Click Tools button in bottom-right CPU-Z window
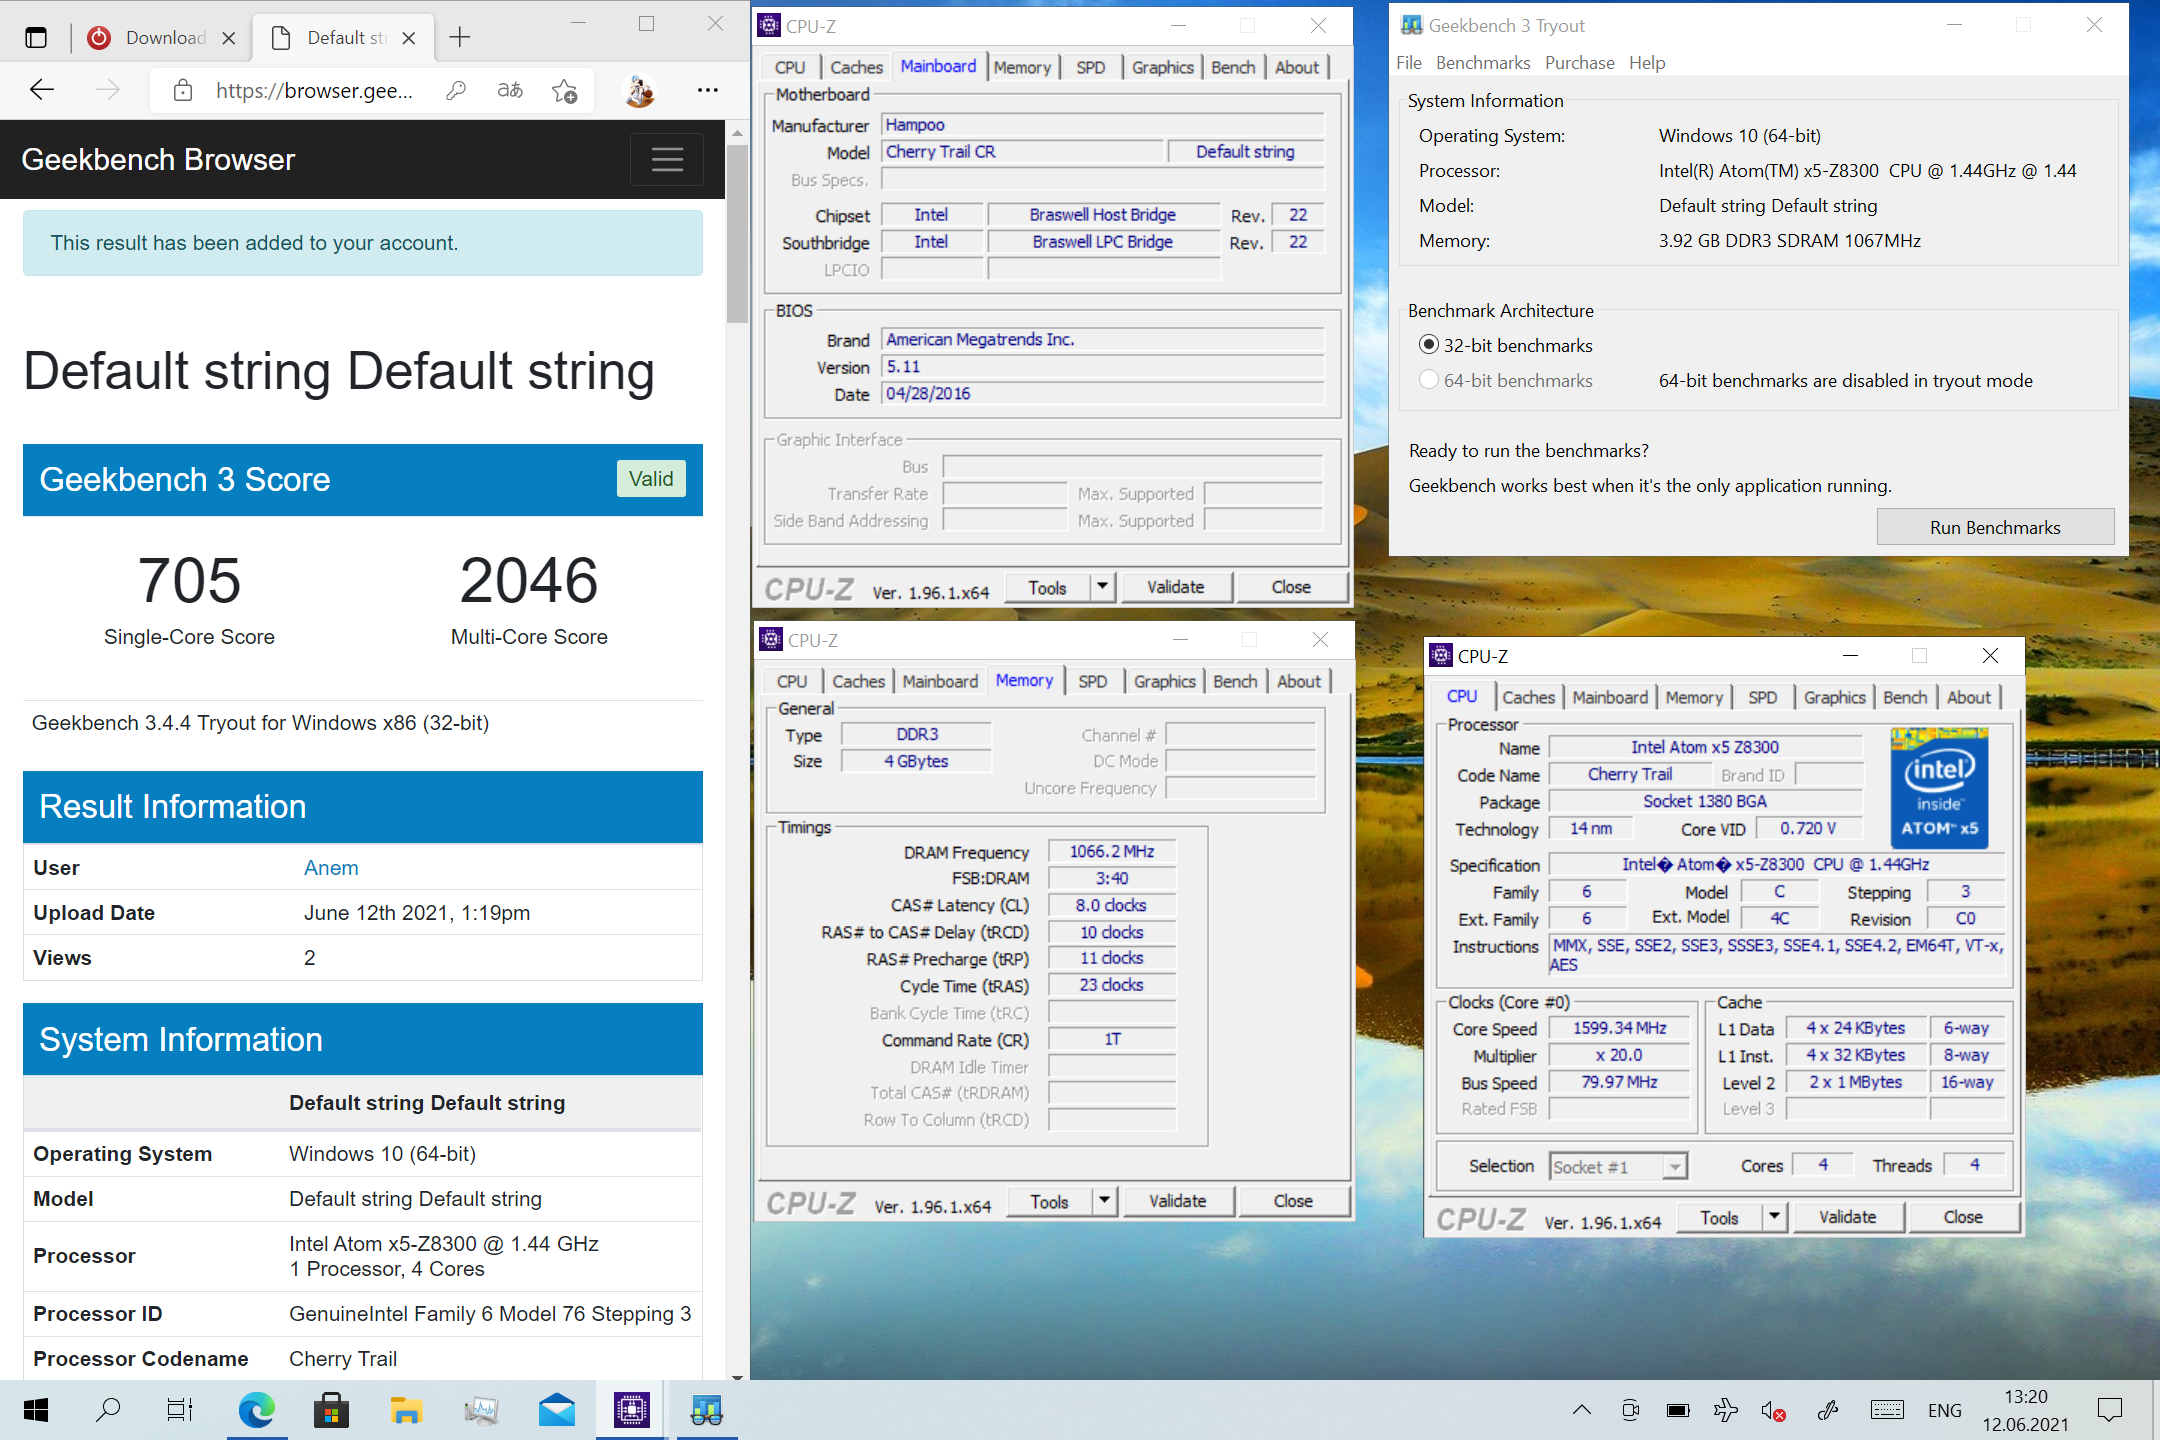The height and width of the screenshot is (1440, 2160). tap(1719, 1217)
